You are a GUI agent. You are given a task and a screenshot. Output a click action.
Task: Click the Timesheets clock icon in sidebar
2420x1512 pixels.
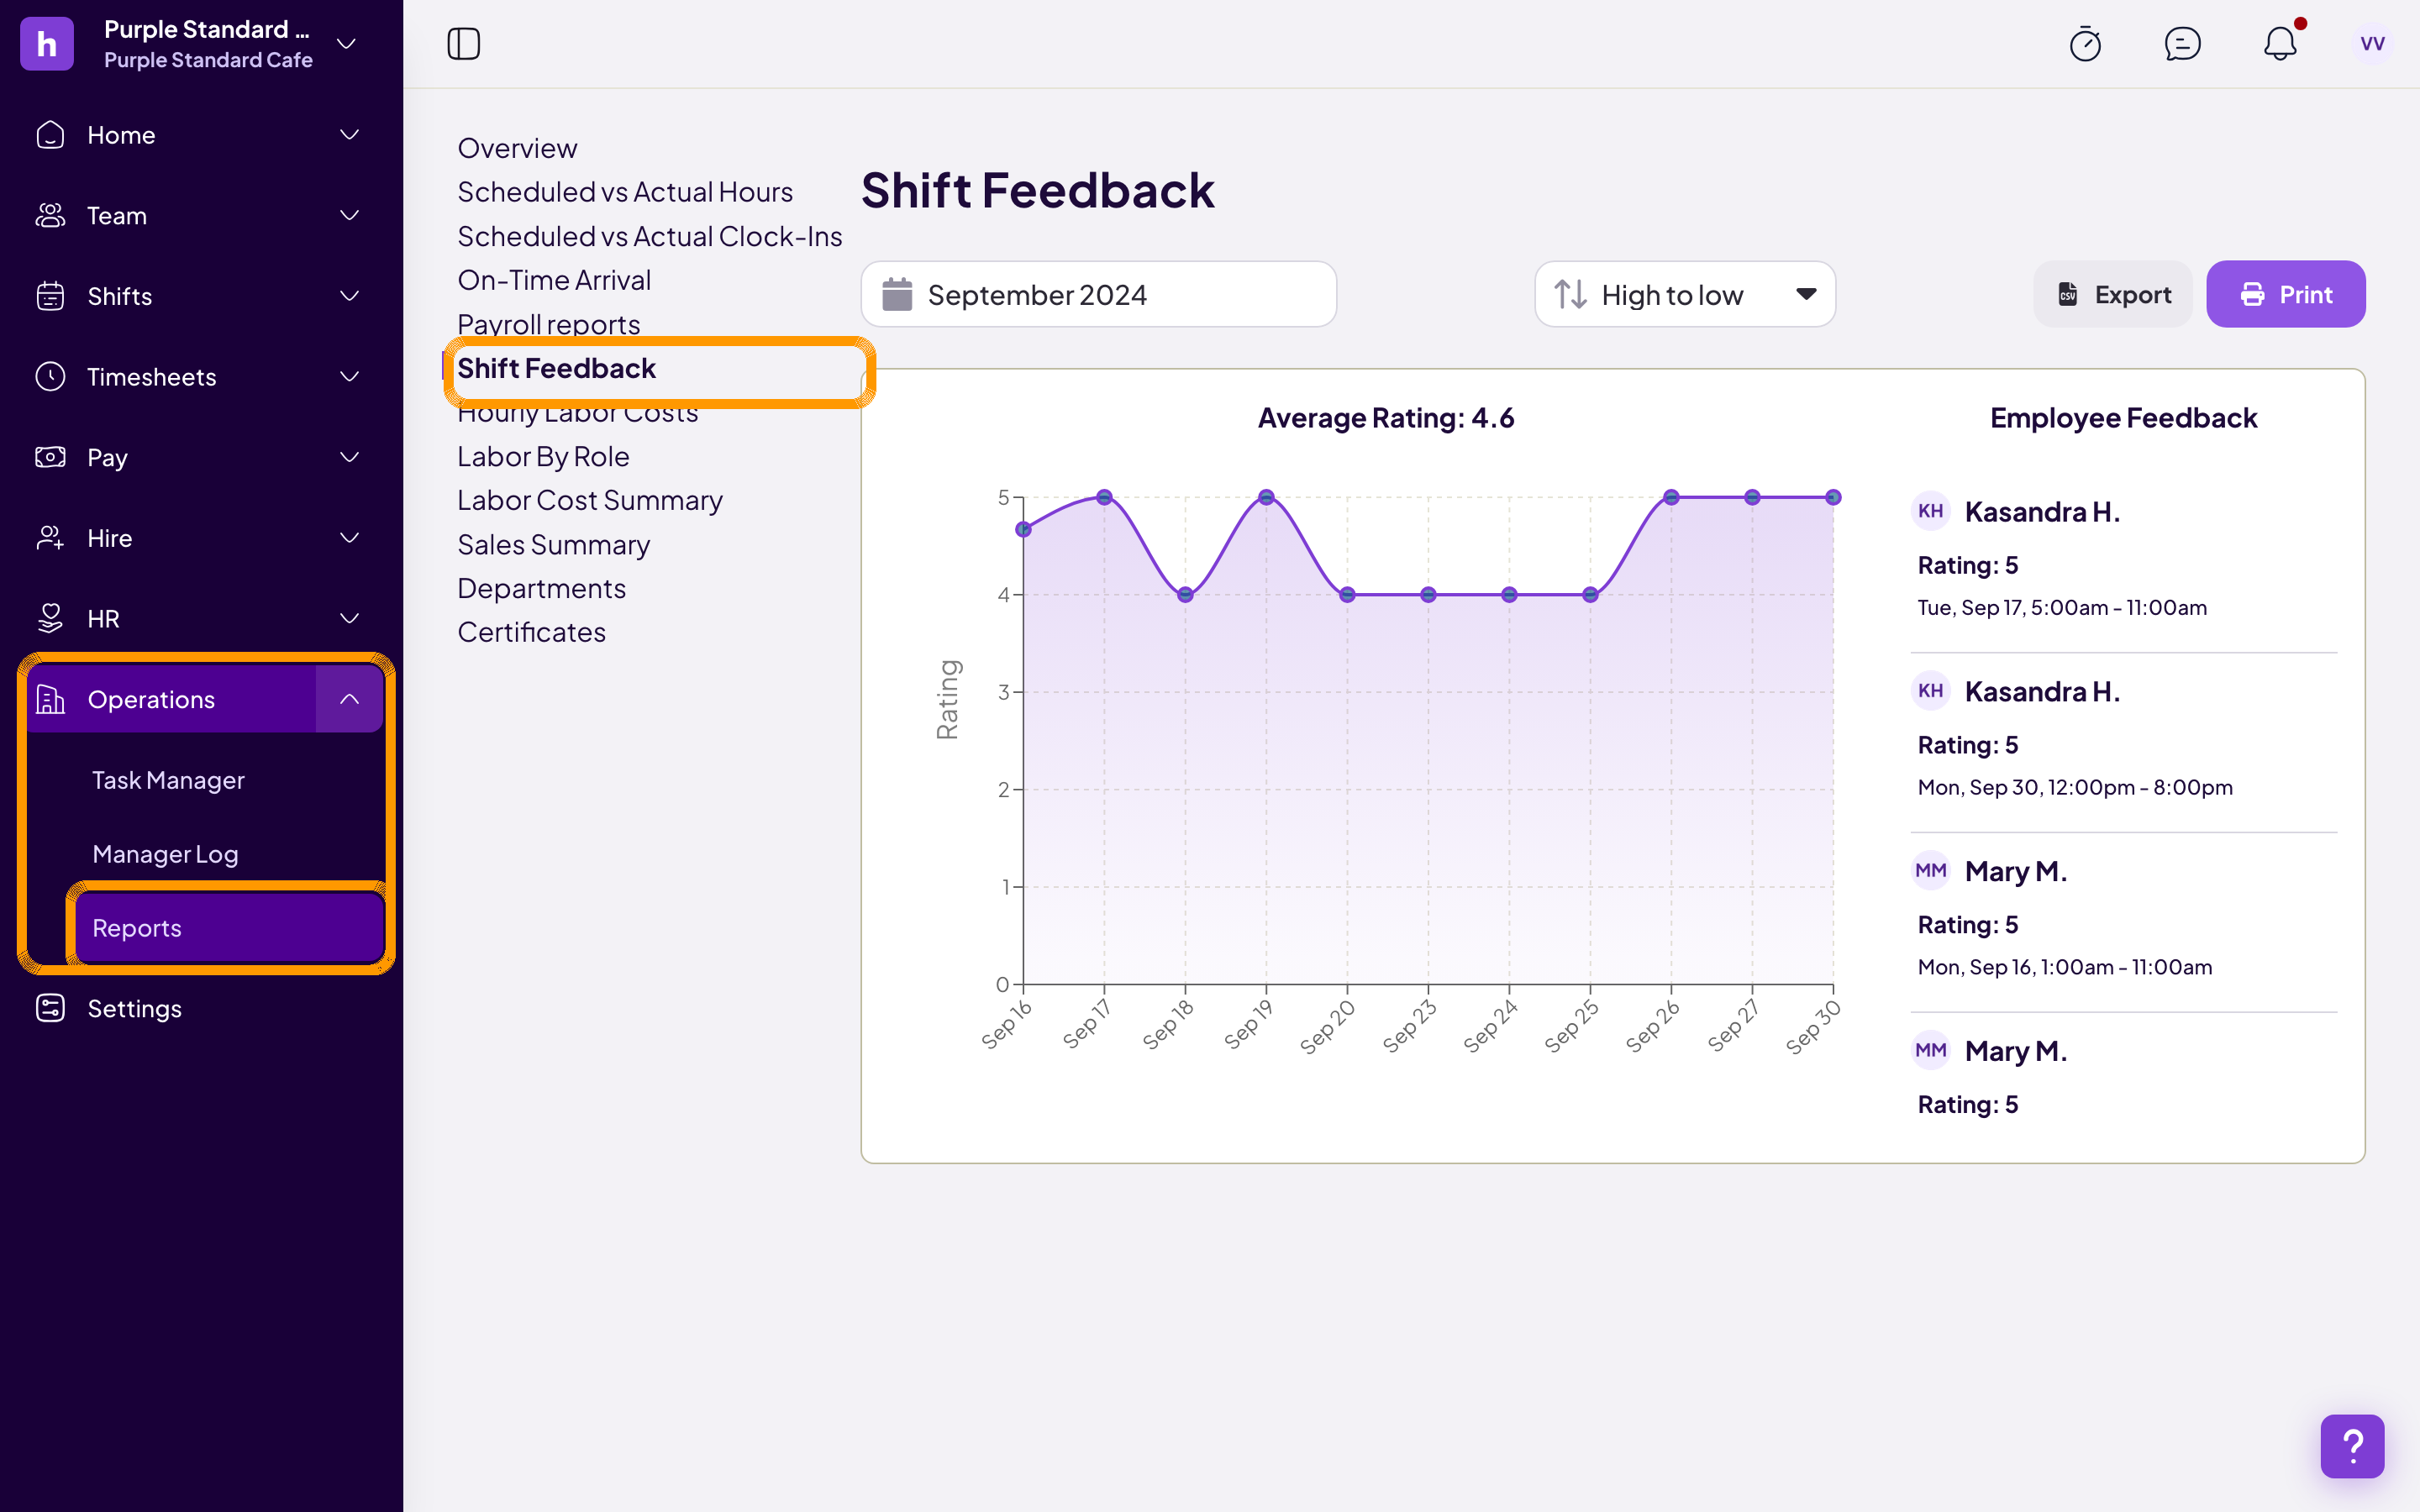[50, 376]
